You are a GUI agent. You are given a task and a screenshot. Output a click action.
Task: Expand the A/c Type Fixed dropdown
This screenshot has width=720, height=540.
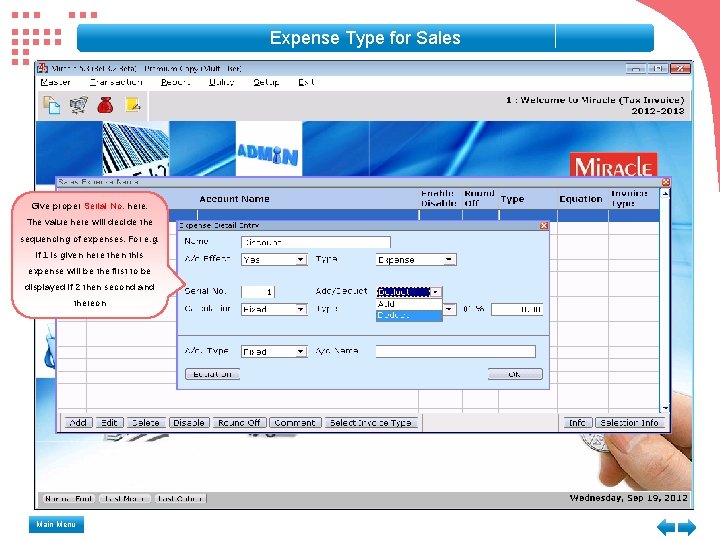point(300,352)
